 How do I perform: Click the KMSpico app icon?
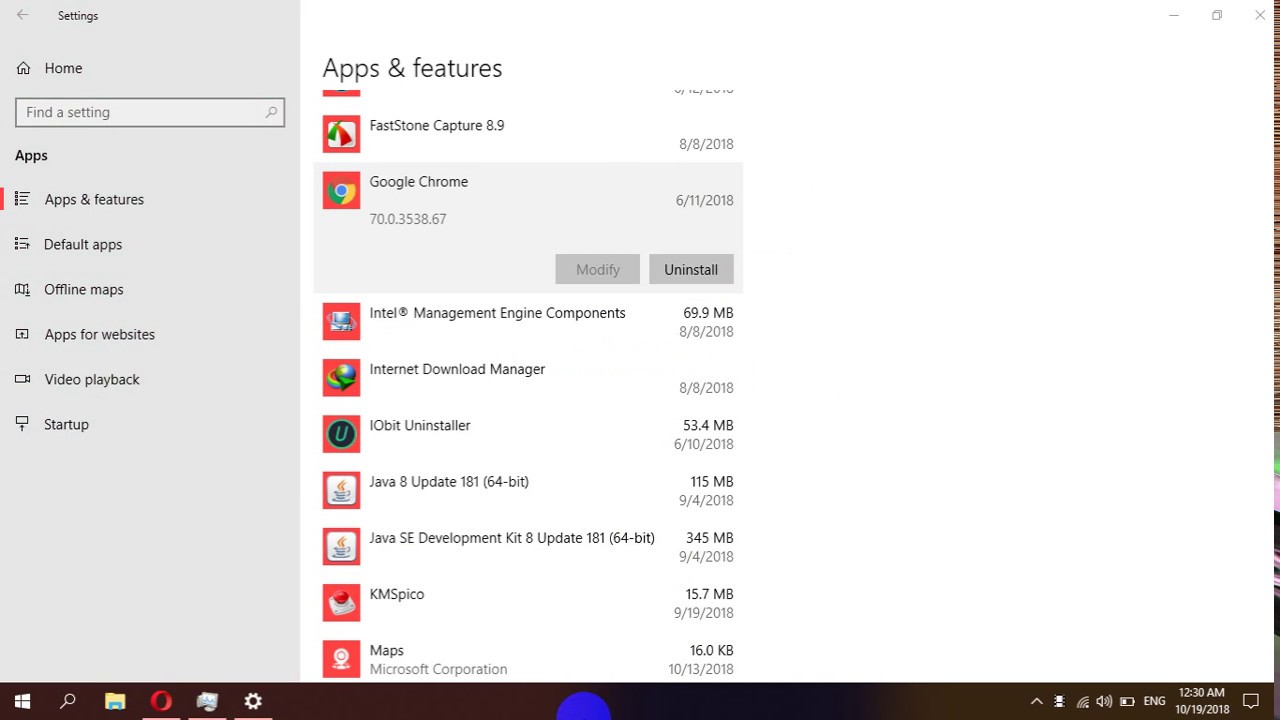point(341,603)
